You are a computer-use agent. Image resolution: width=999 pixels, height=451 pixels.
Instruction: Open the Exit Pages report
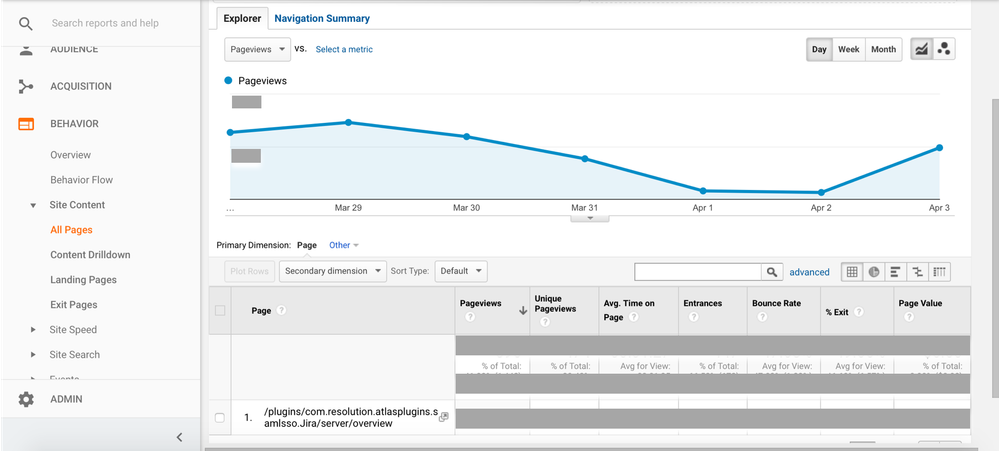(x=74, y=304)
